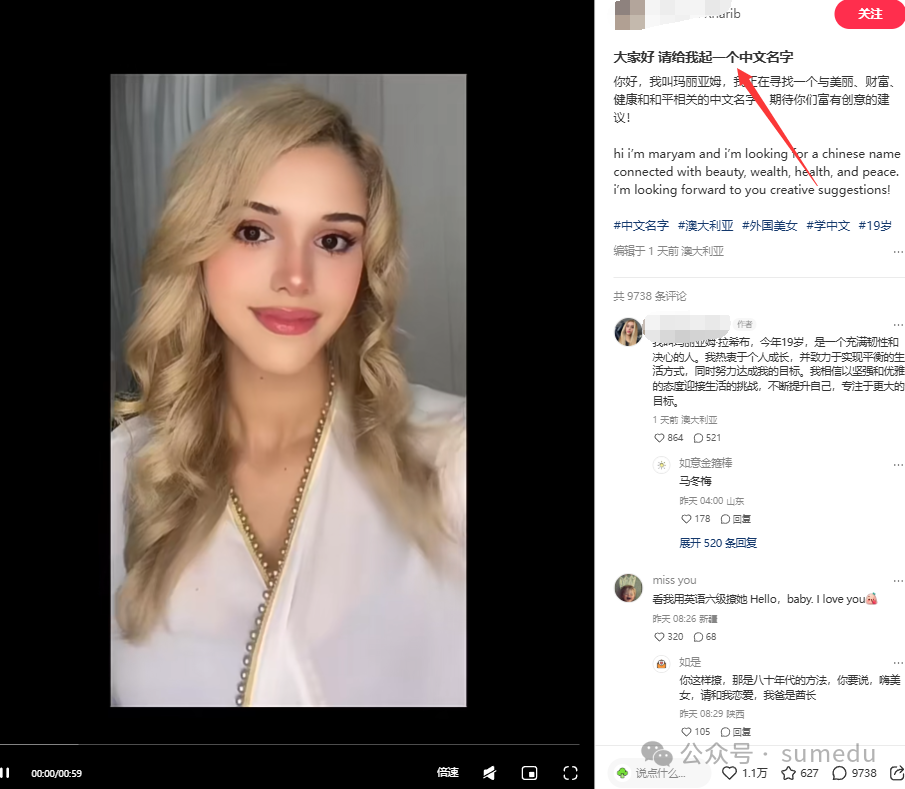Select the #19岁 hashtag
905x789 pixels.
(874, 226)
